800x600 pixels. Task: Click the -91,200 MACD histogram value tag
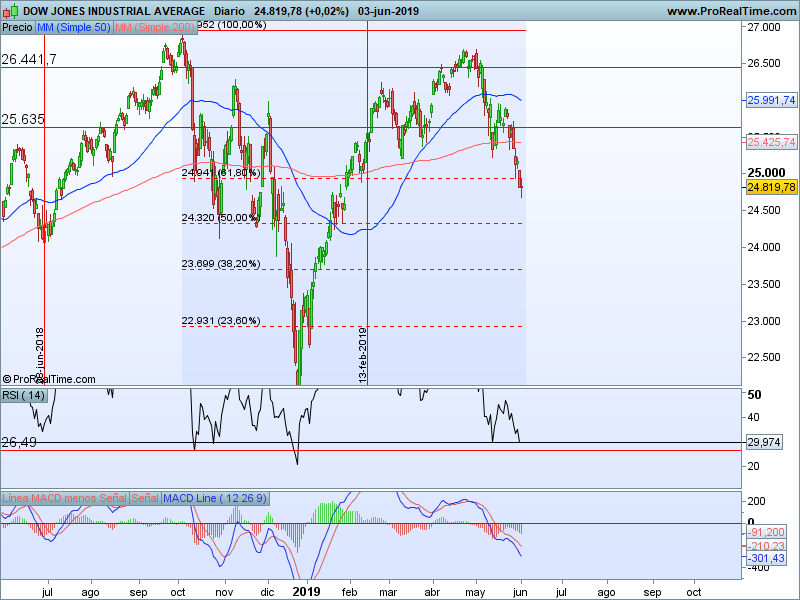click(766, 532)
